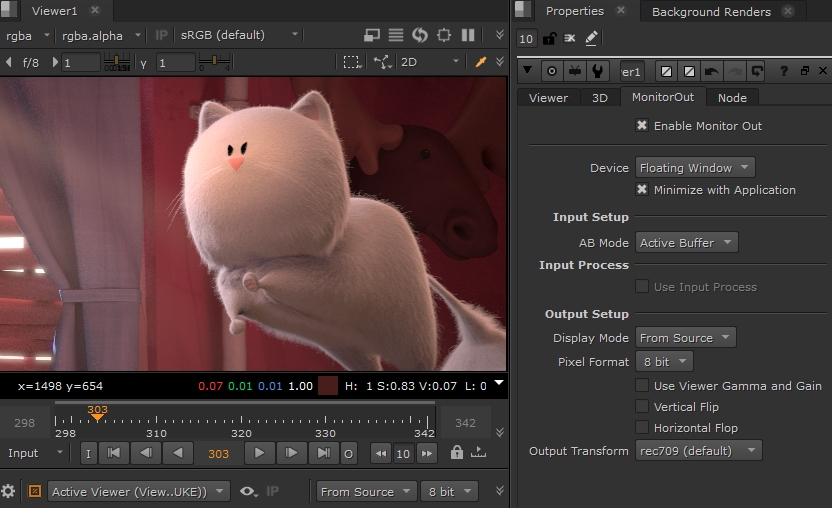Click the revert icon right of redo

coord(757,71)
